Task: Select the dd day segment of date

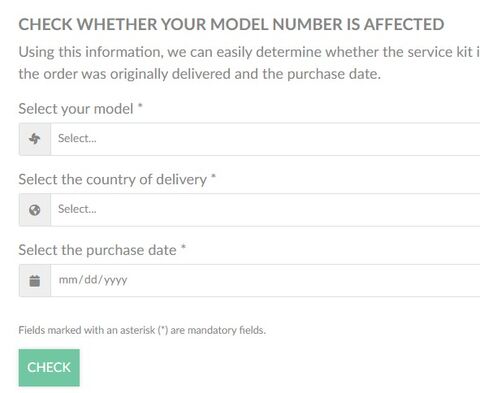Action: click(x=90, y=279)
